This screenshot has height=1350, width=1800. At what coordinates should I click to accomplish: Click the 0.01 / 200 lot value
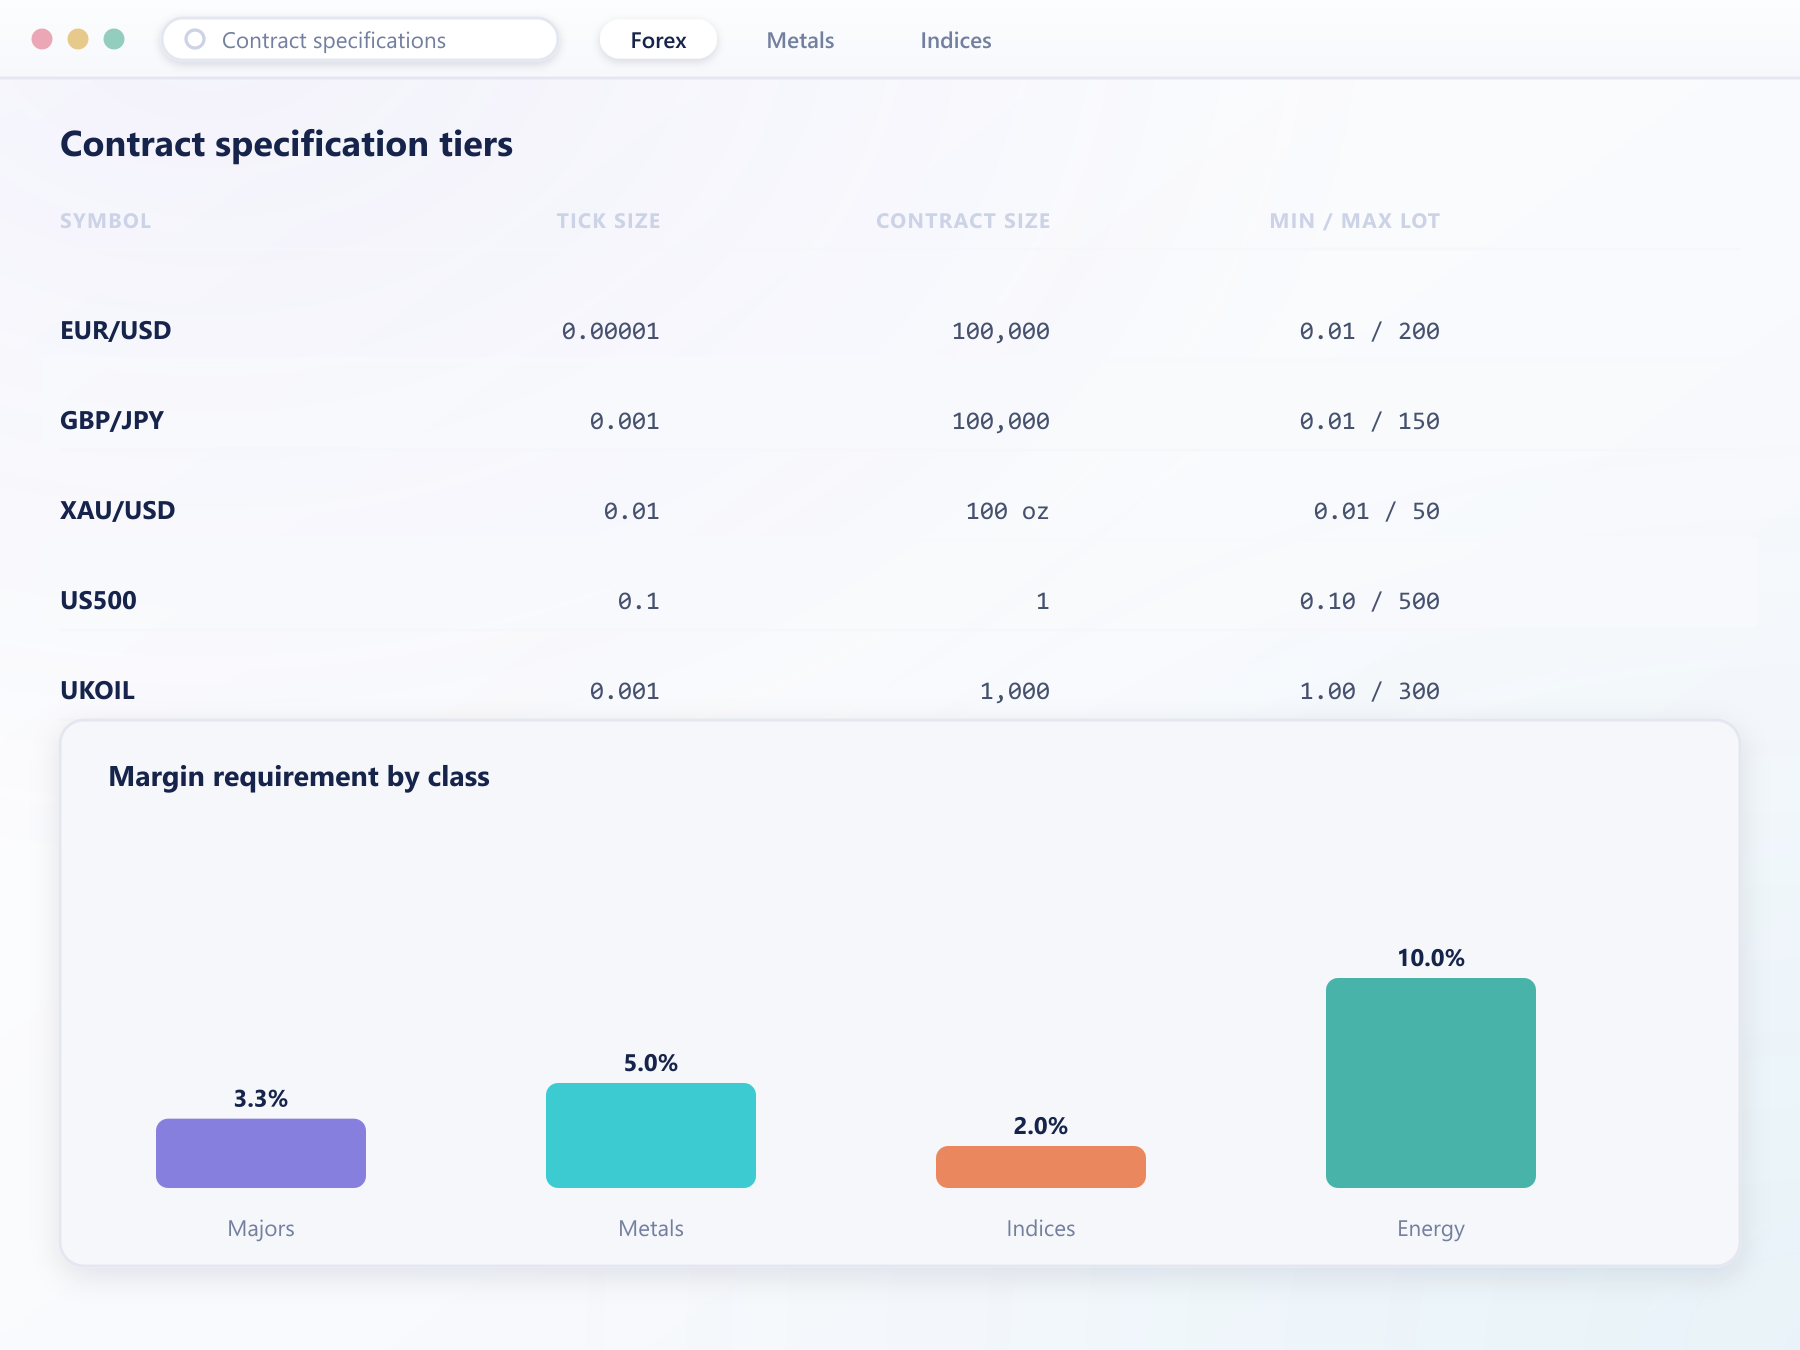1369,331
